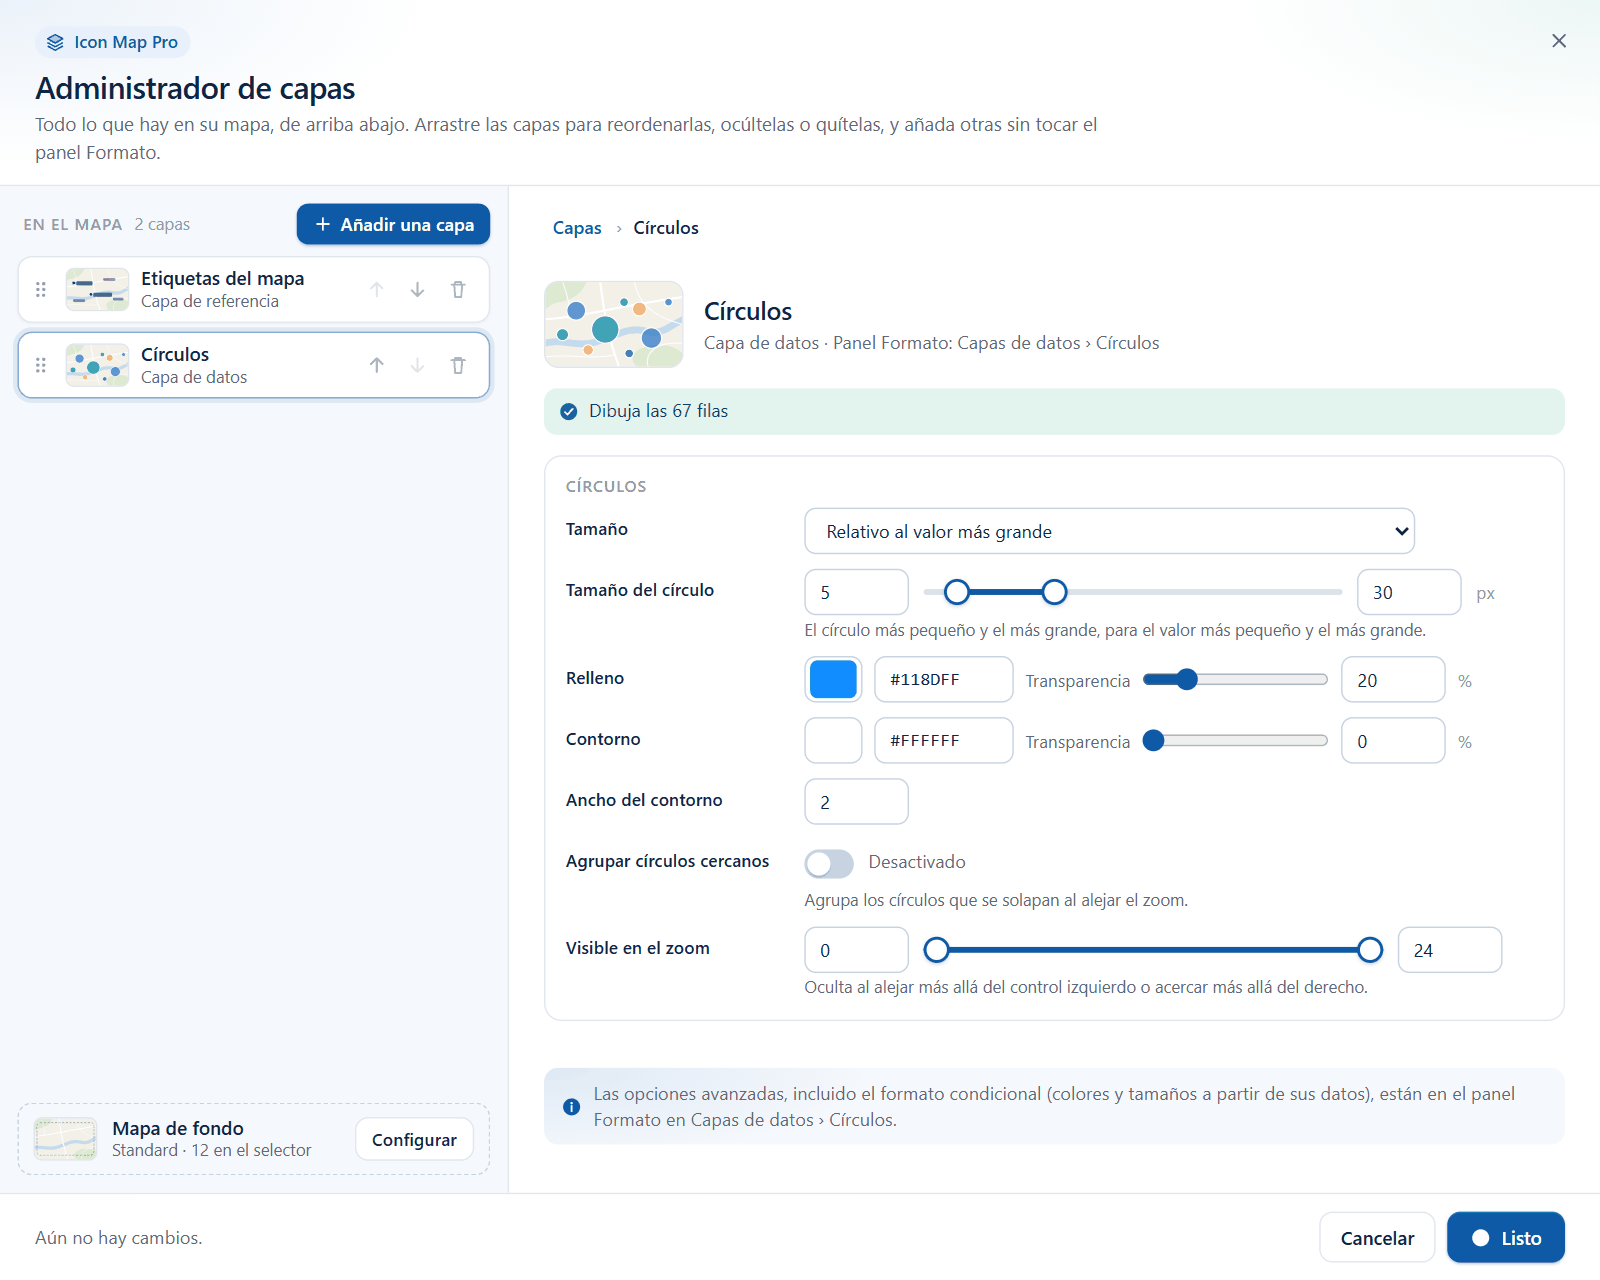The height and width of the screenshot is (1280, 1600).
Task: Select the Etiquetas del mapa layer thumbnail
Action: 97,290
